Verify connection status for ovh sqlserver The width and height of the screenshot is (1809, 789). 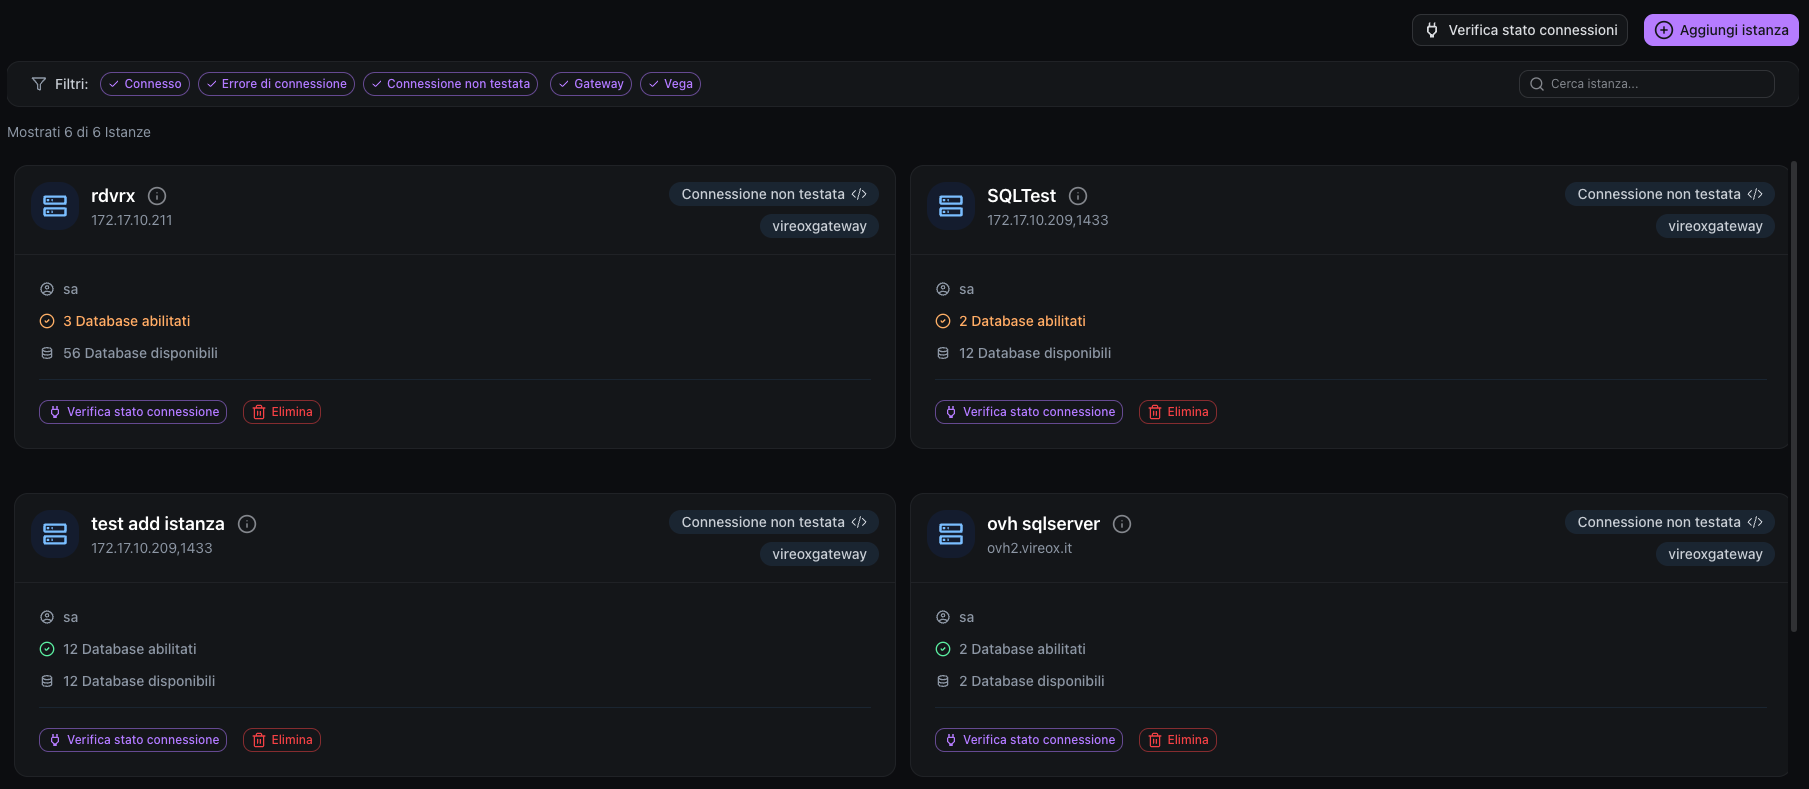click(x=1029, y=740)
